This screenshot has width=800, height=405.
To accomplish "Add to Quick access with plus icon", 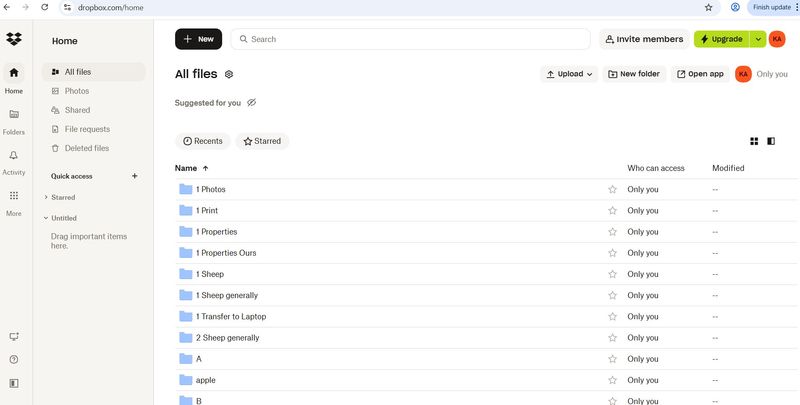I will 134,176.
